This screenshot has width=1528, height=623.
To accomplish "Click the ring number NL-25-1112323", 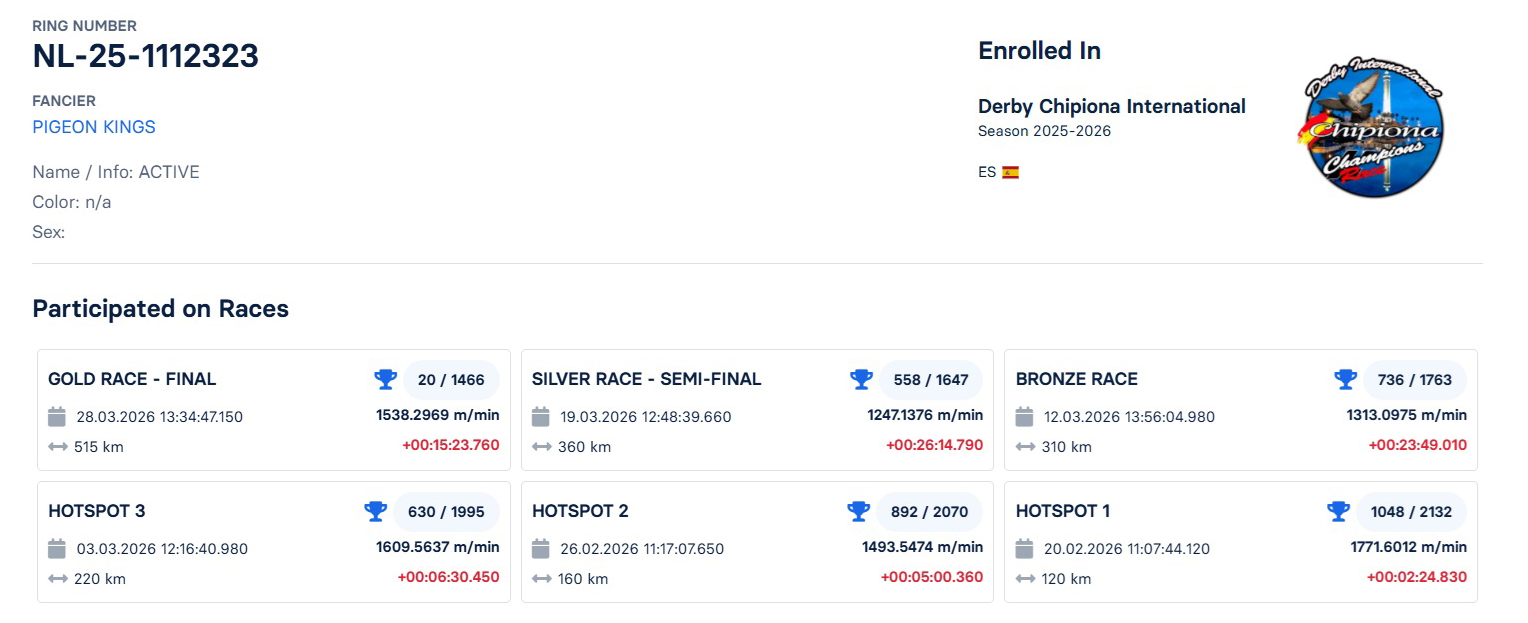I will coord(145,57).
